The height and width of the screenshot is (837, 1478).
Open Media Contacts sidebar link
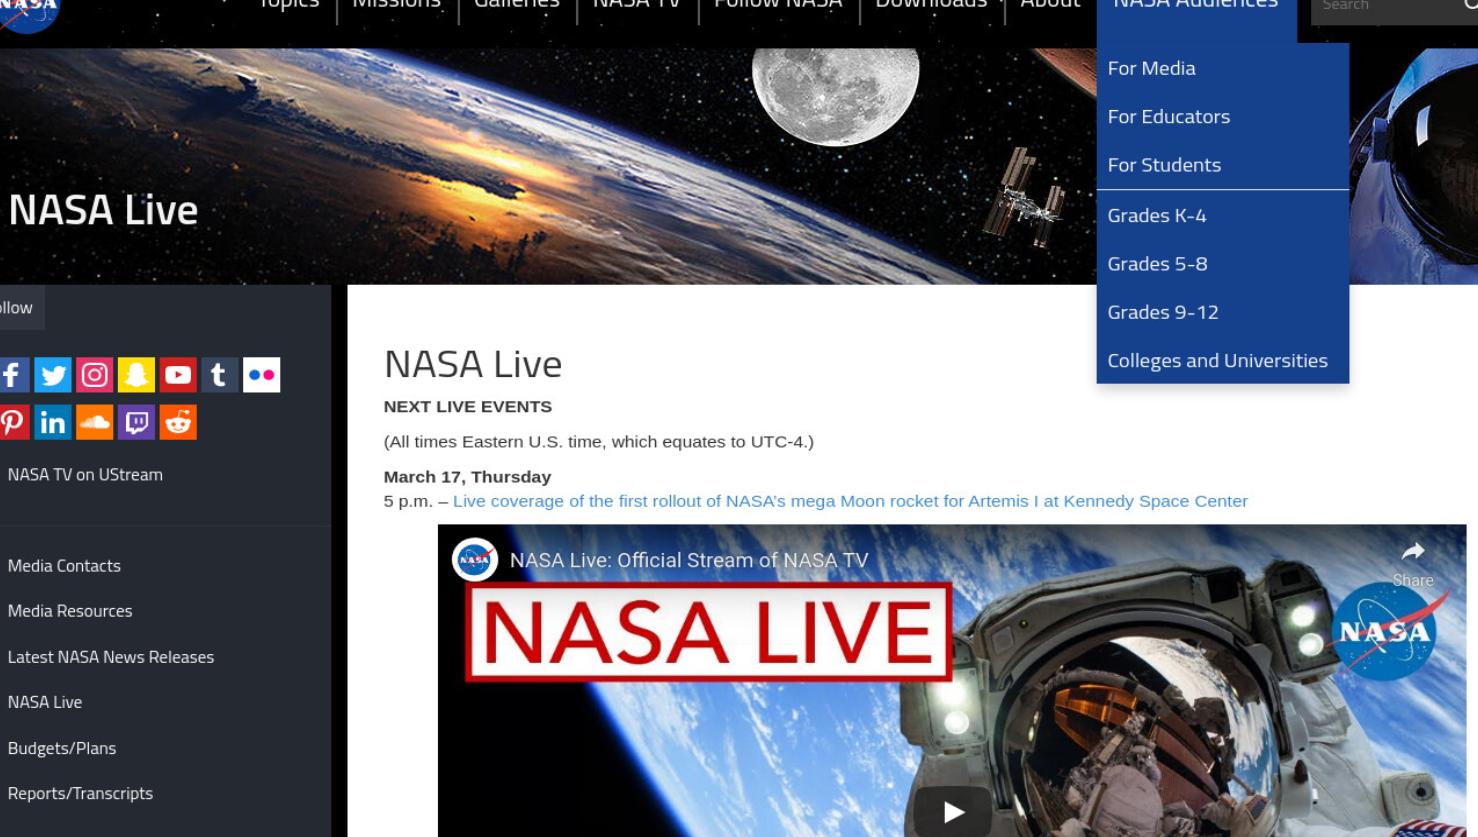pyautogui.click(x=64, y=565)
